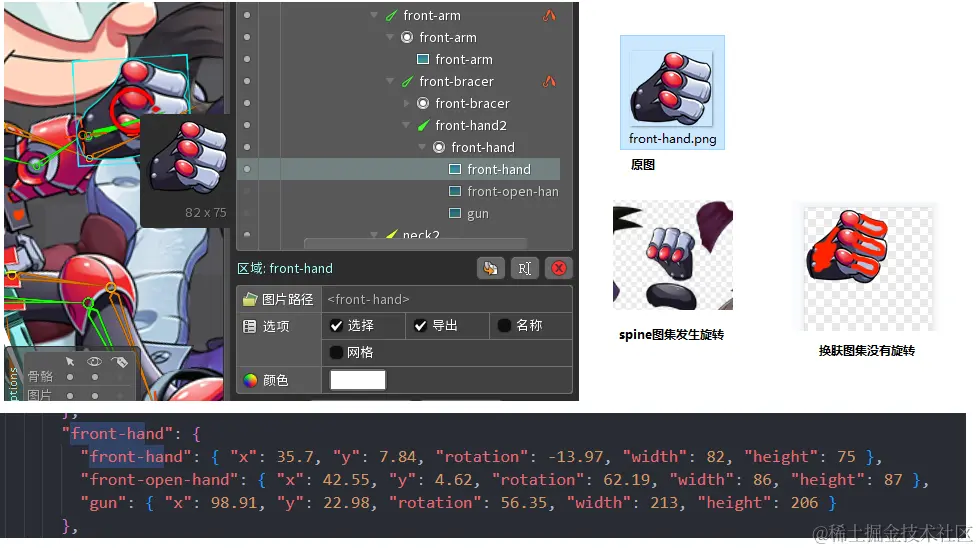Screen dimensions: 980x551
Task: Click the front-bracer bone icon
Action: pyautogui.click(x=408, y=81)
